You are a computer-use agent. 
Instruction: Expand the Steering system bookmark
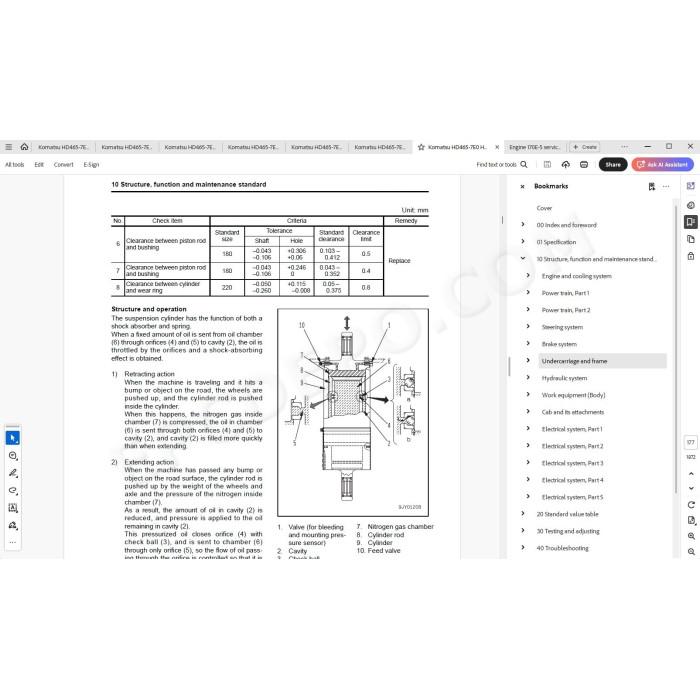528,326
